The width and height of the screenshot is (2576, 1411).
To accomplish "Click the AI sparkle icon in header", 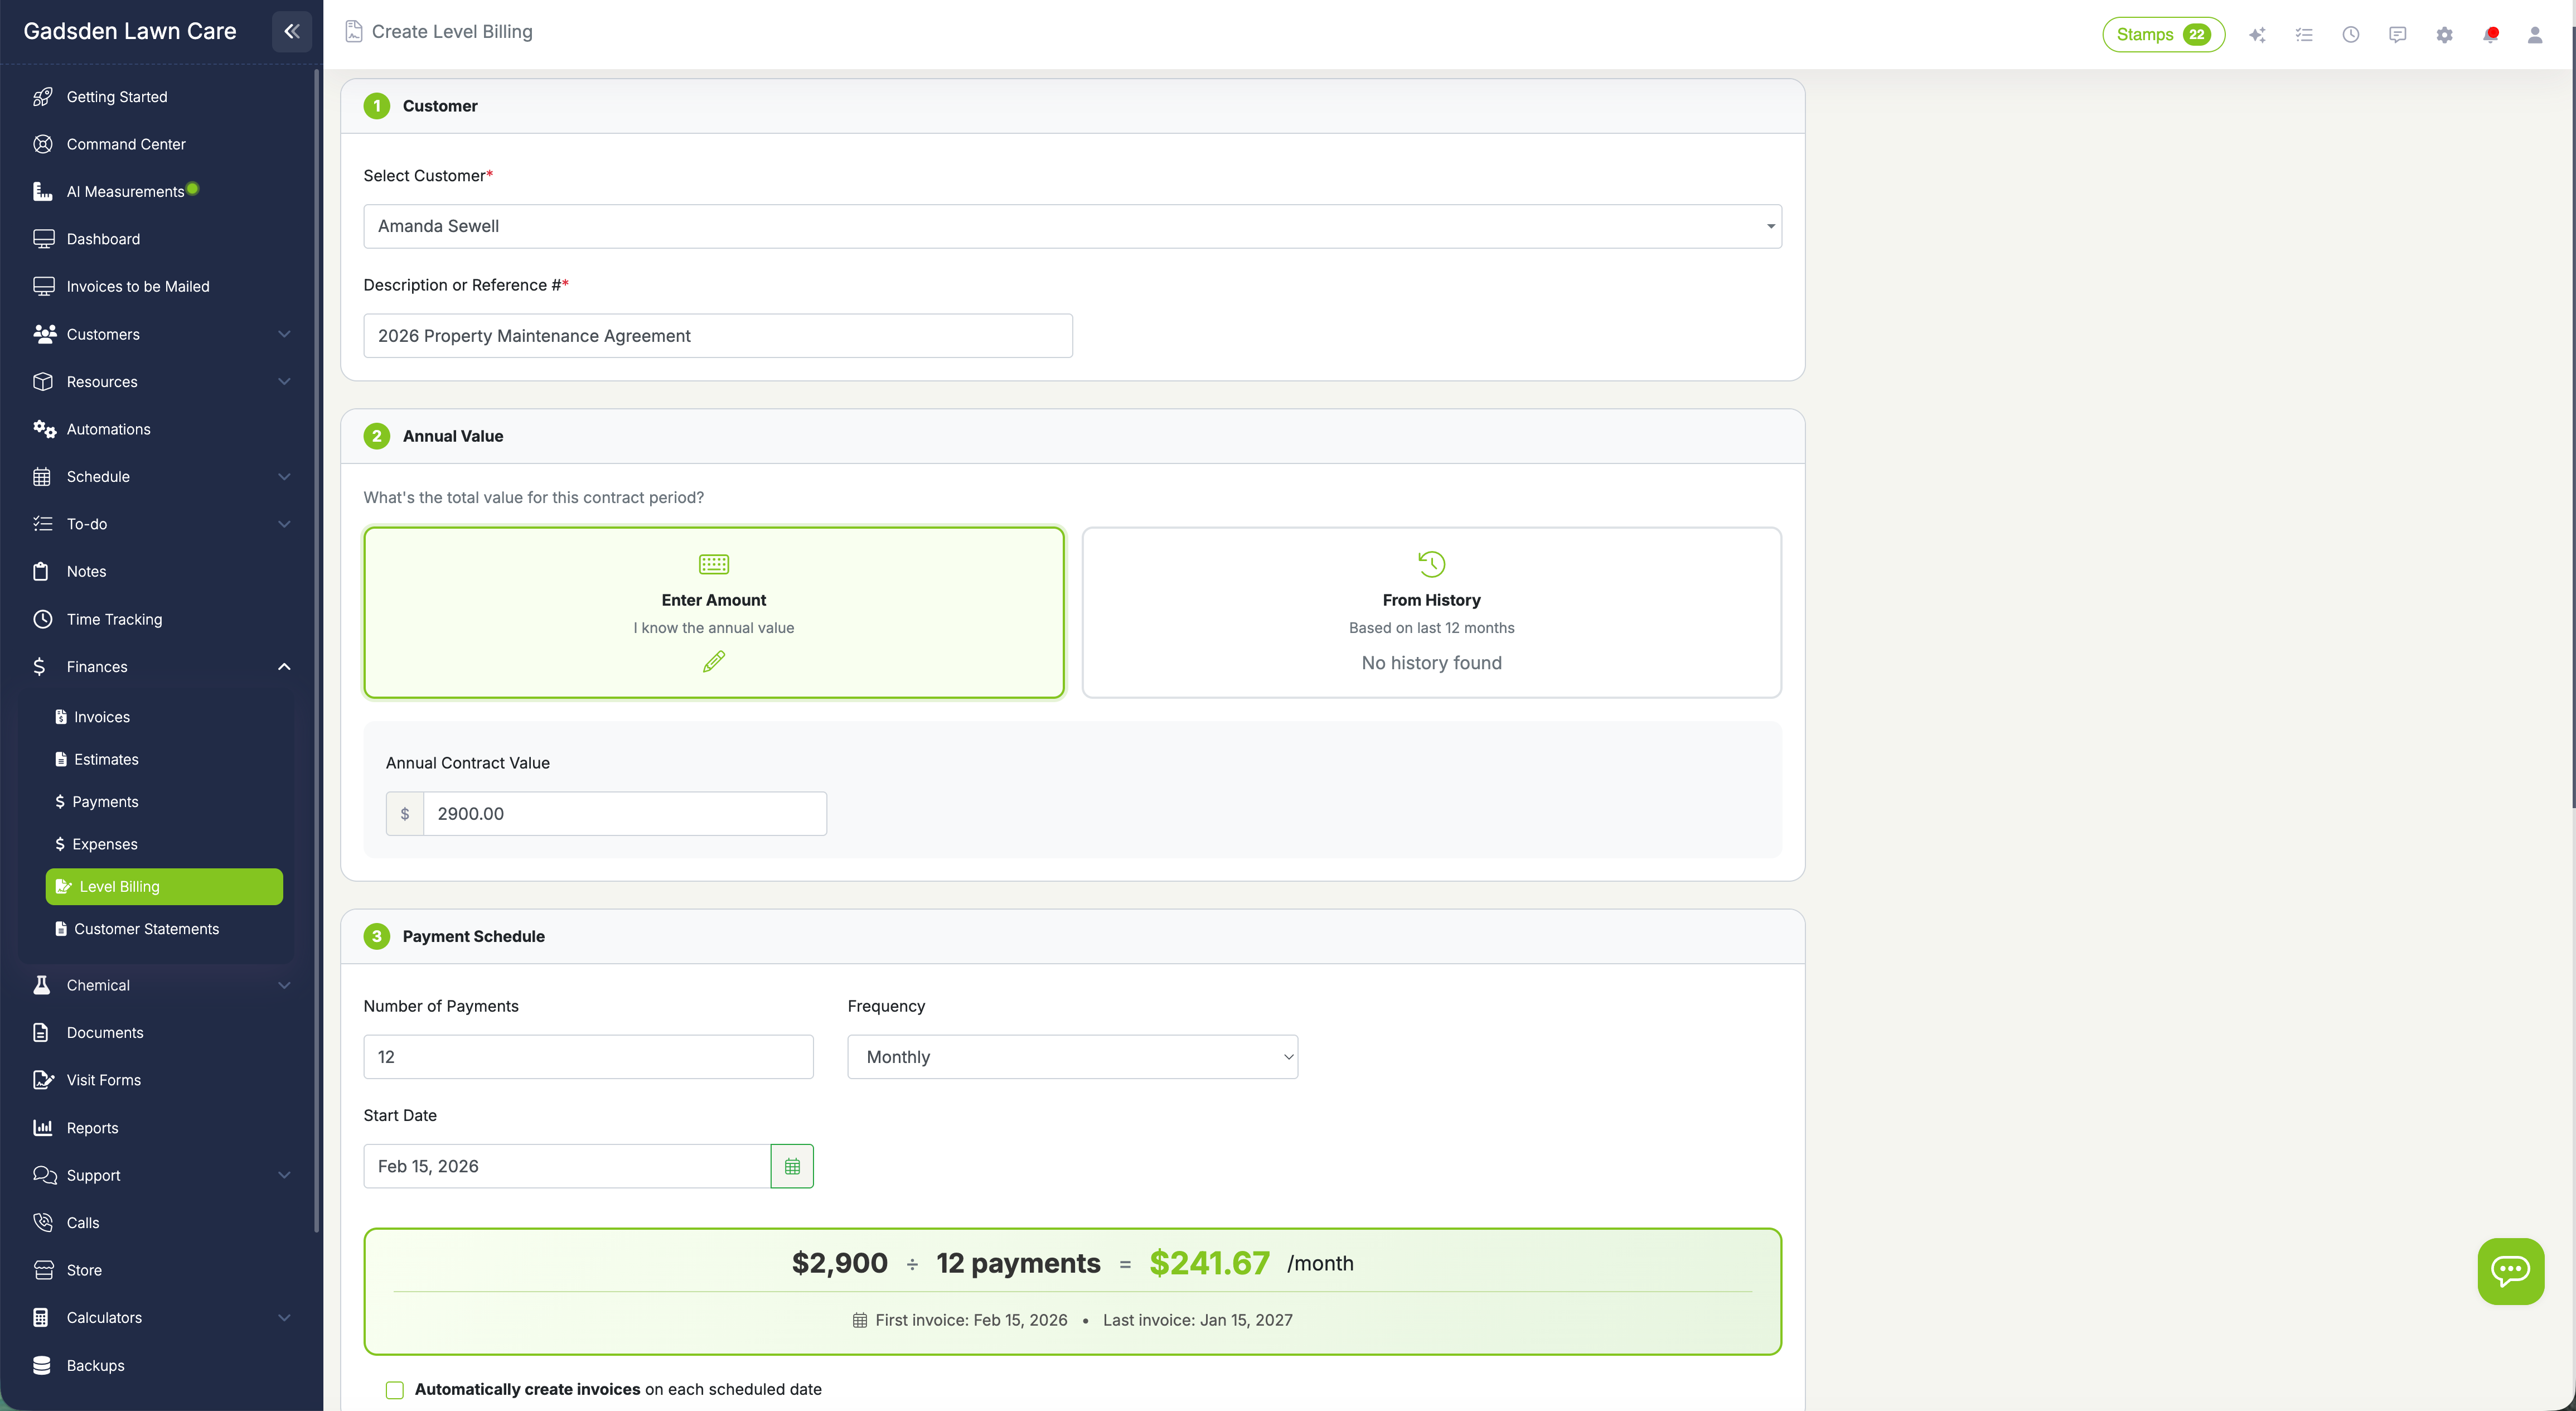I will click(x=2257, y=35).
